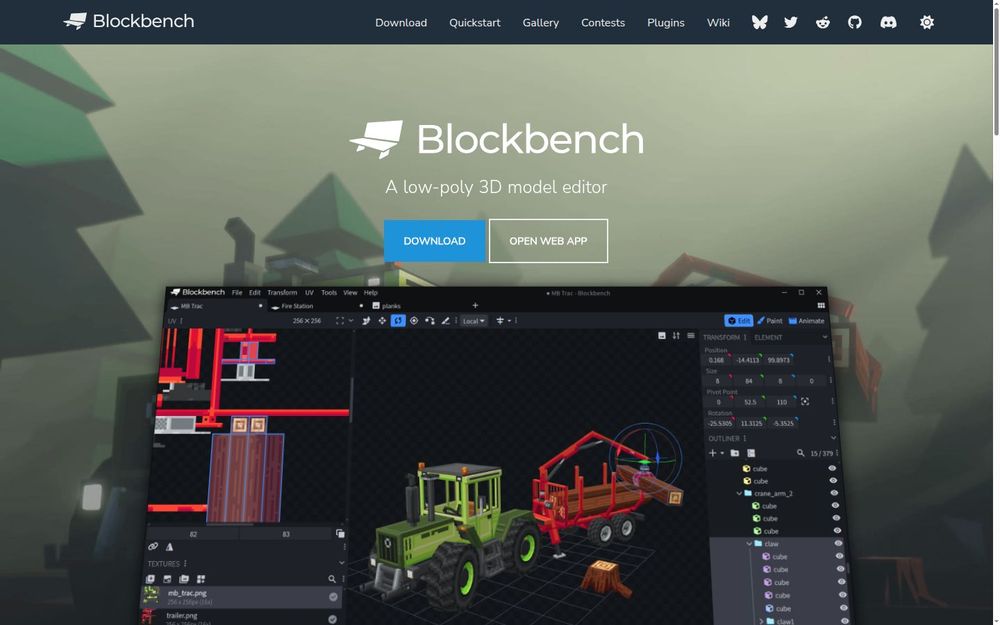Open the File menu in the app preview
The height and width of the screenshot is (625, 1000).
click(237, 293)
